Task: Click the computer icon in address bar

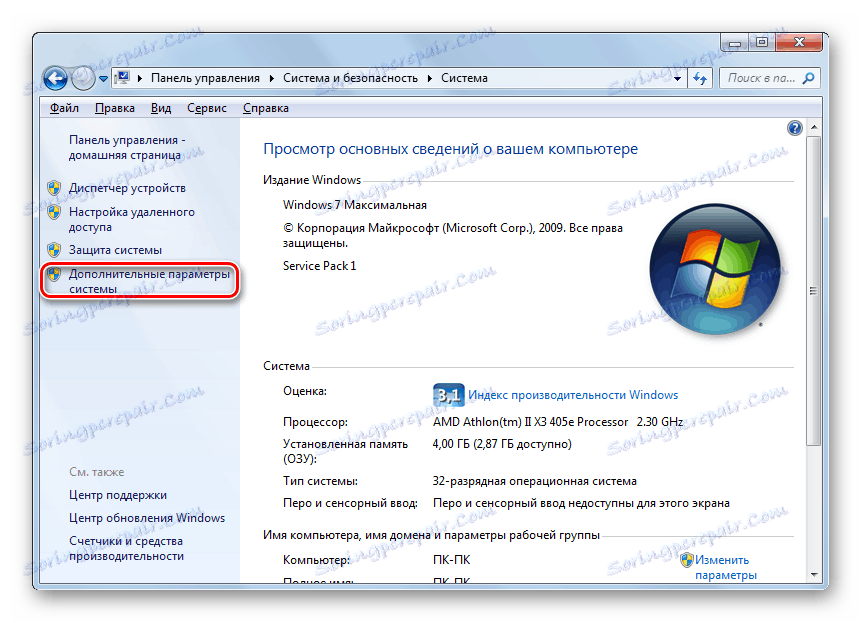Action: 124,78
